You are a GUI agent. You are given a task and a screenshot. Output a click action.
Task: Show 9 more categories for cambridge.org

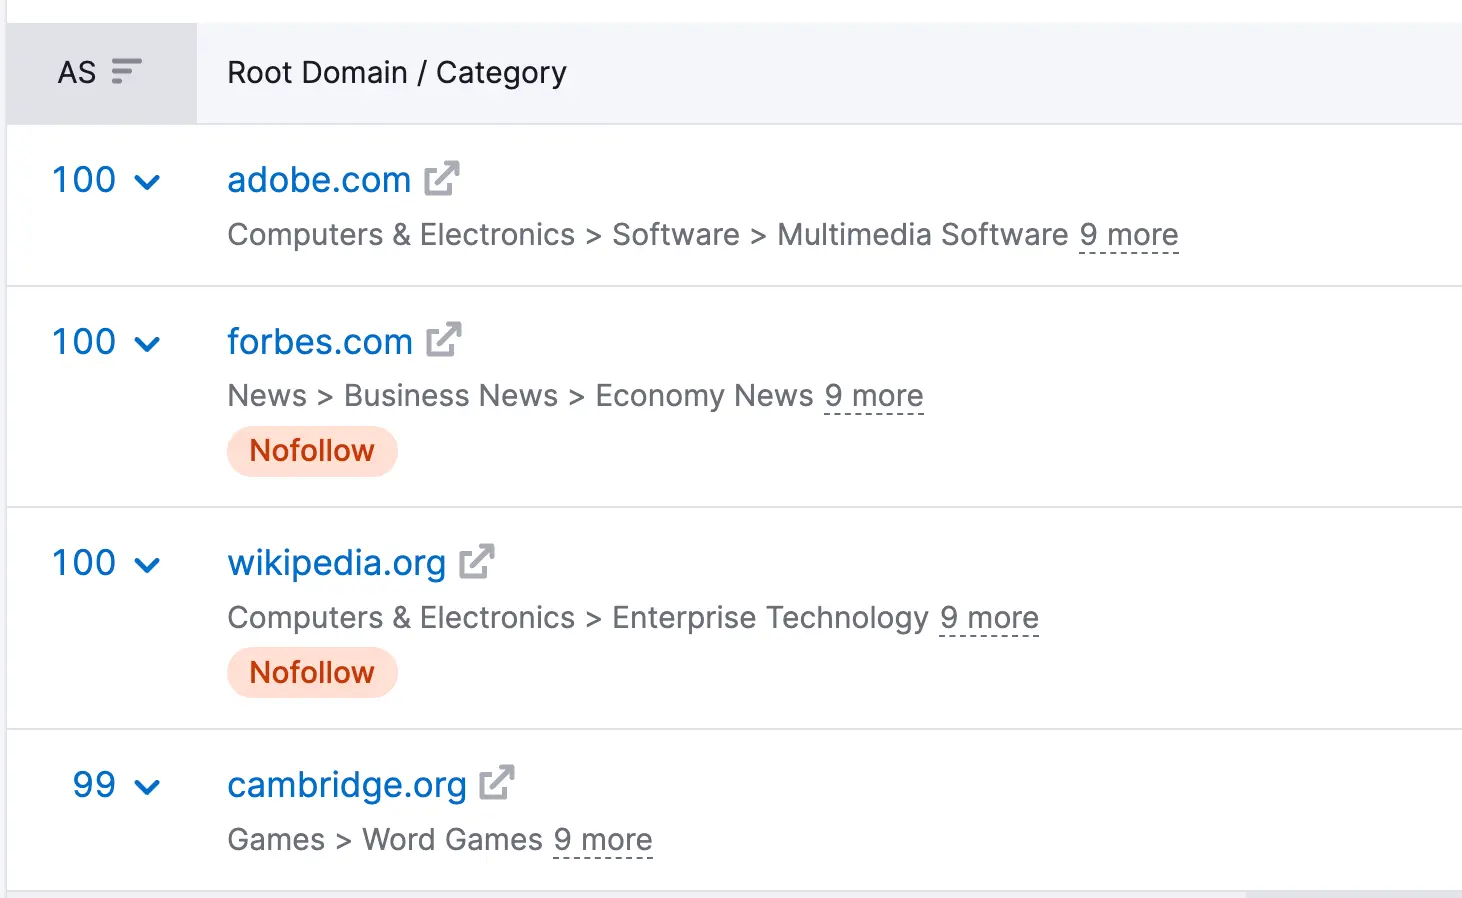603,840
